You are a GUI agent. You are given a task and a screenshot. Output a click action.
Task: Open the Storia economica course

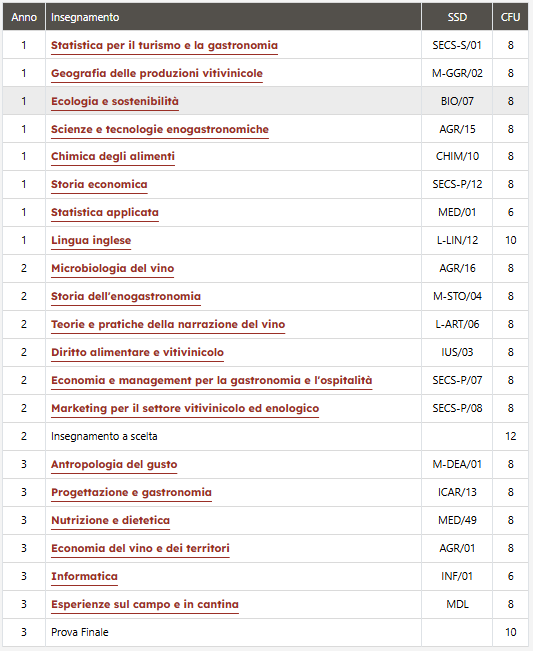click(99, 184)
